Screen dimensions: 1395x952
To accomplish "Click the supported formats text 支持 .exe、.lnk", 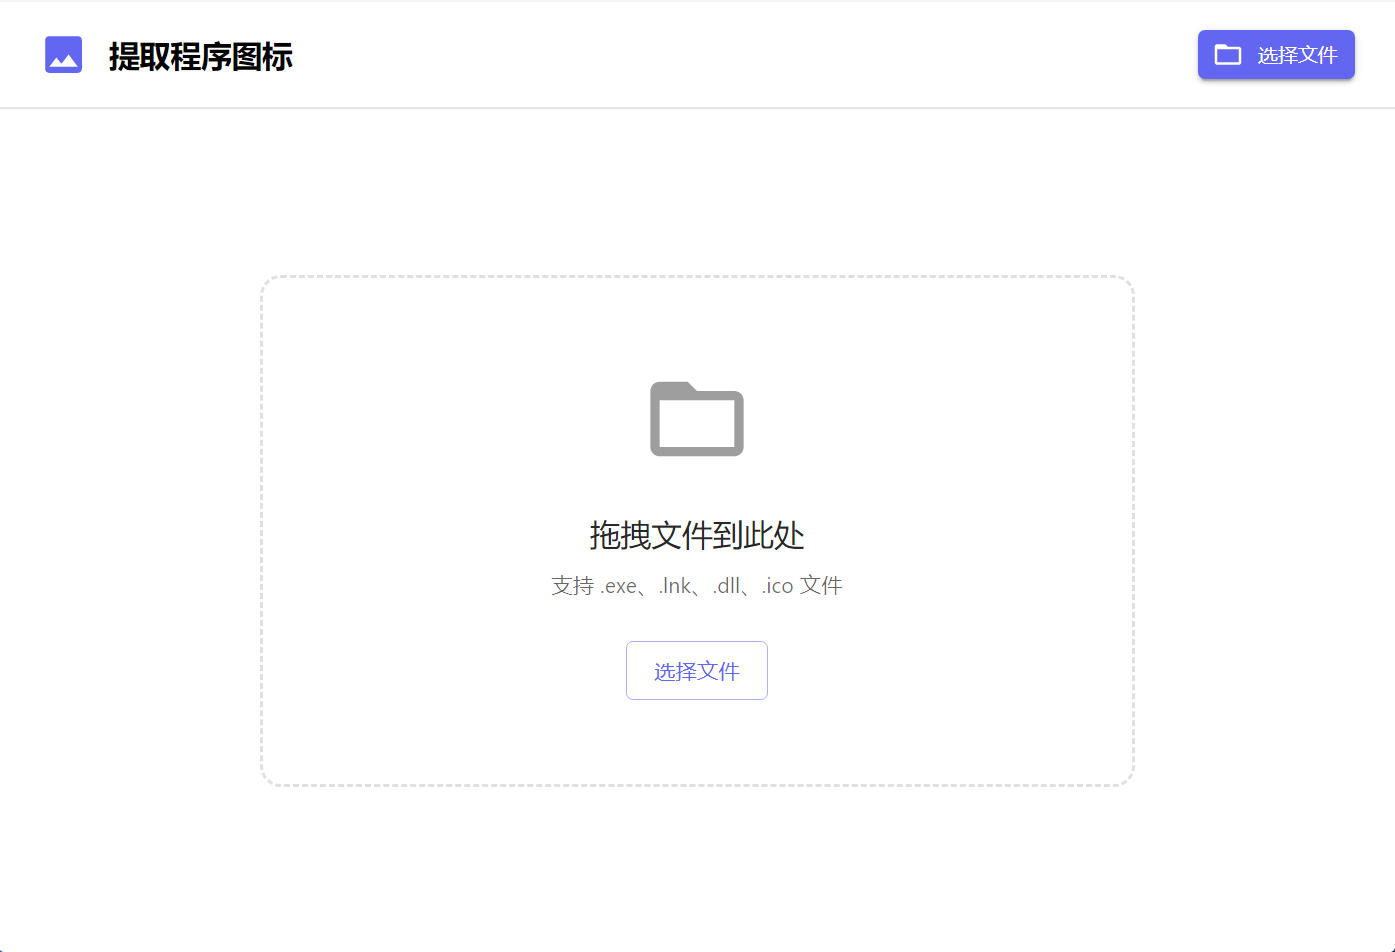I will tap(697, 585).
